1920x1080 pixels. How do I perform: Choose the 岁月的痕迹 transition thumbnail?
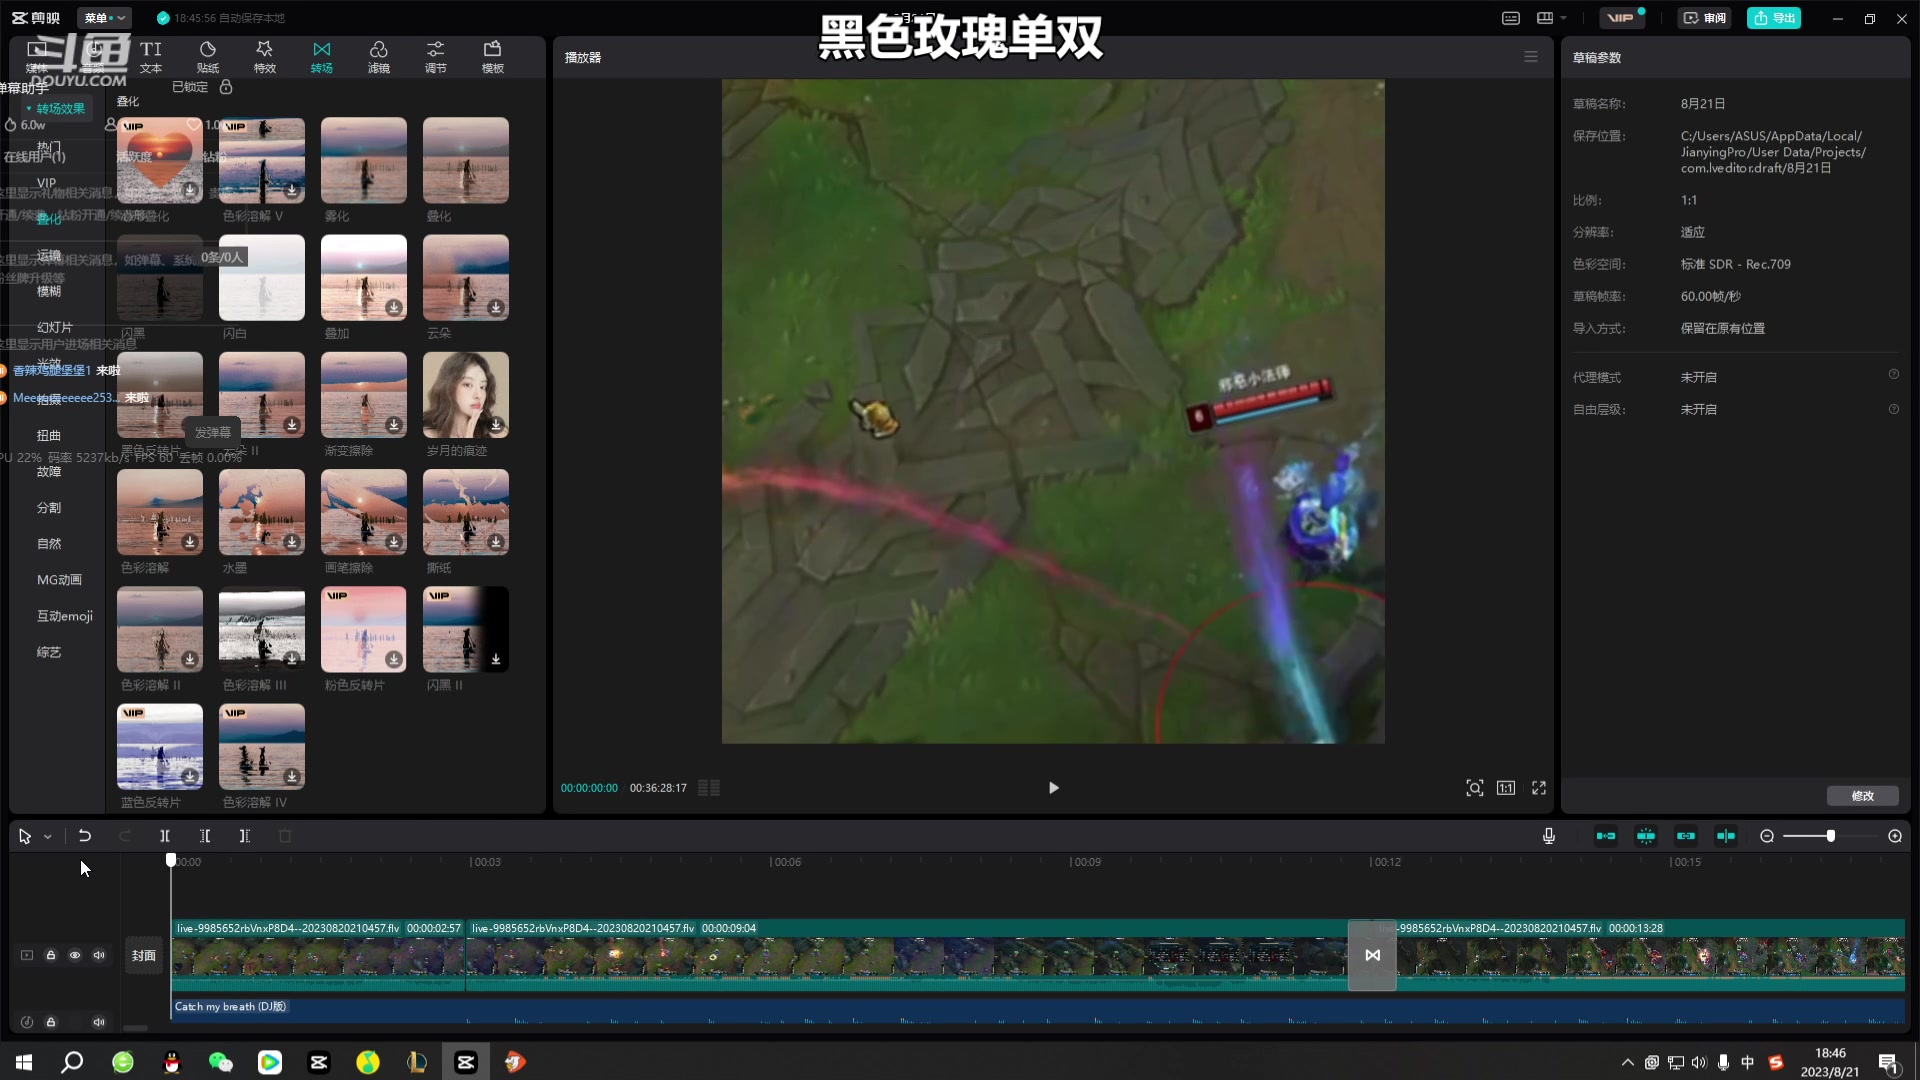[x=466, y=395]
